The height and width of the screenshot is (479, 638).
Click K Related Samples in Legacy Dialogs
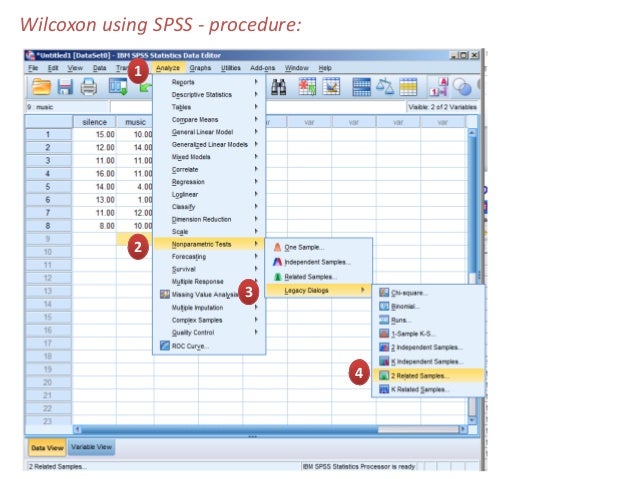(x=428, y=389)
